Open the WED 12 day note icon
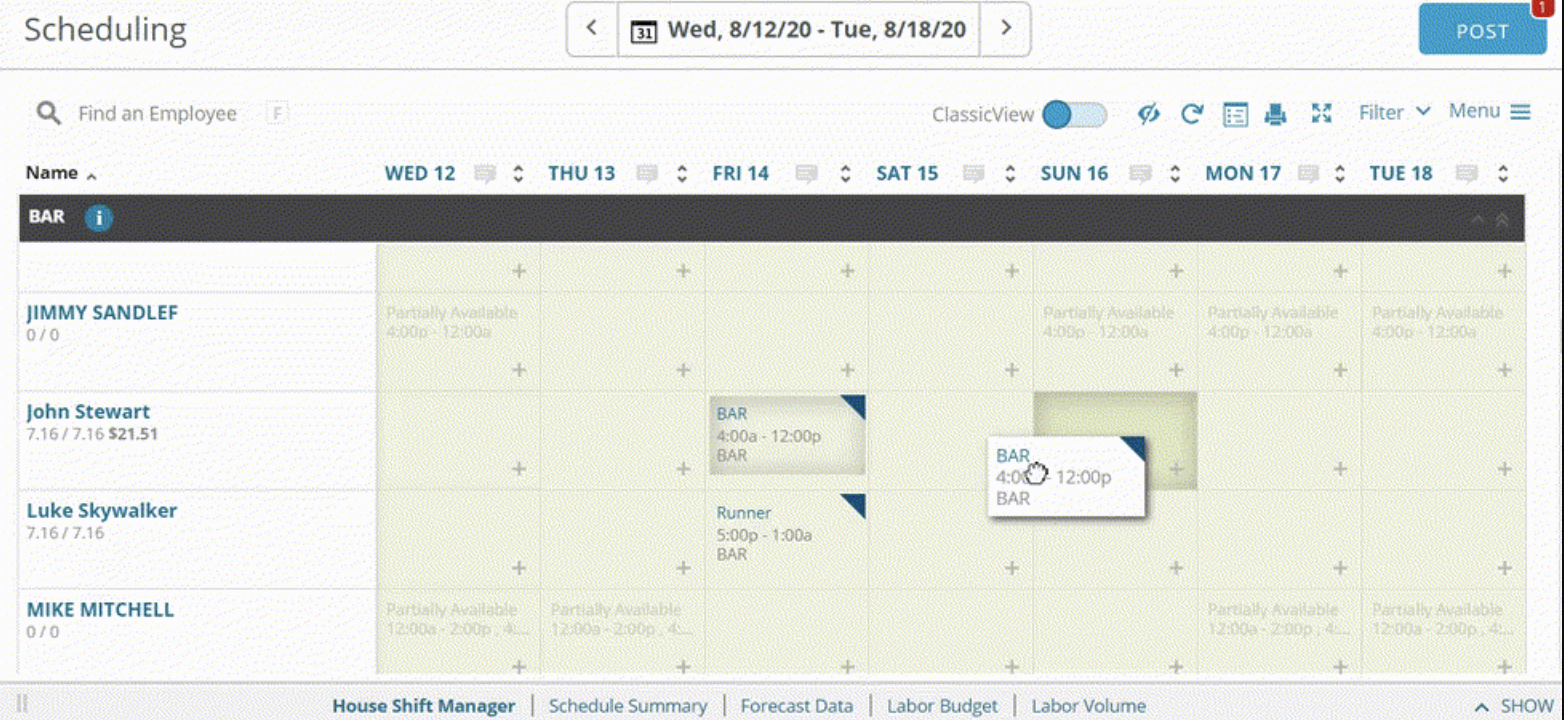Viewport: 1564px width, 720px height. (485, 174)
